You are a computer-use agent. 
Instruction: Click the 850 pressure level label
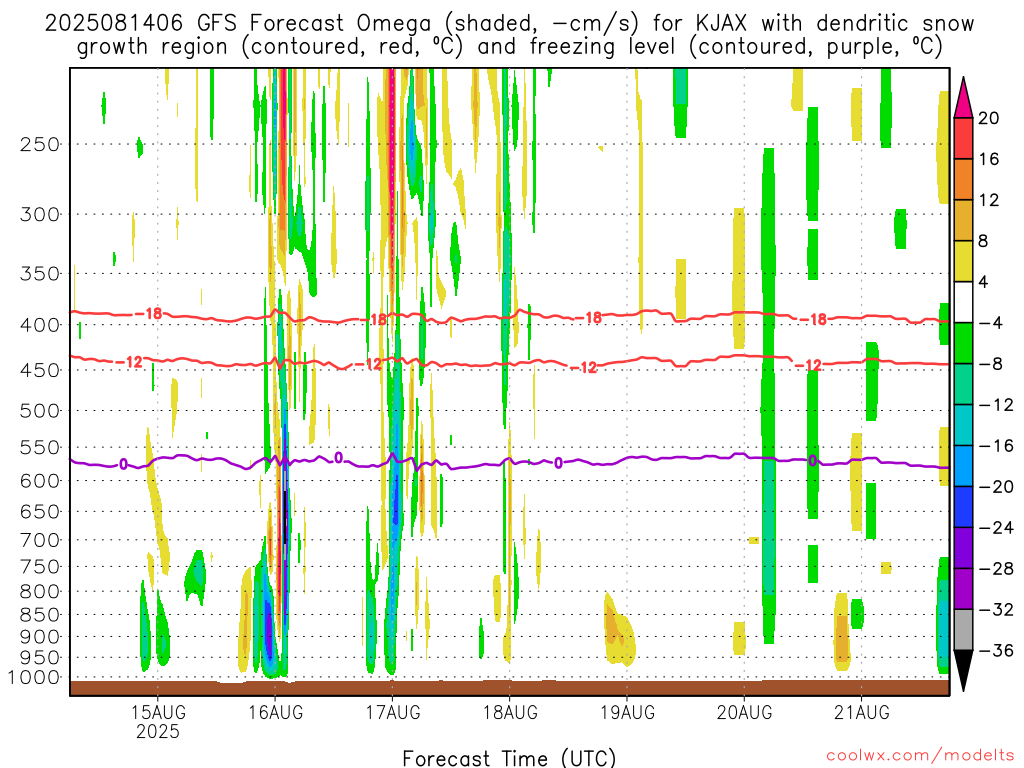coord(40,615)
